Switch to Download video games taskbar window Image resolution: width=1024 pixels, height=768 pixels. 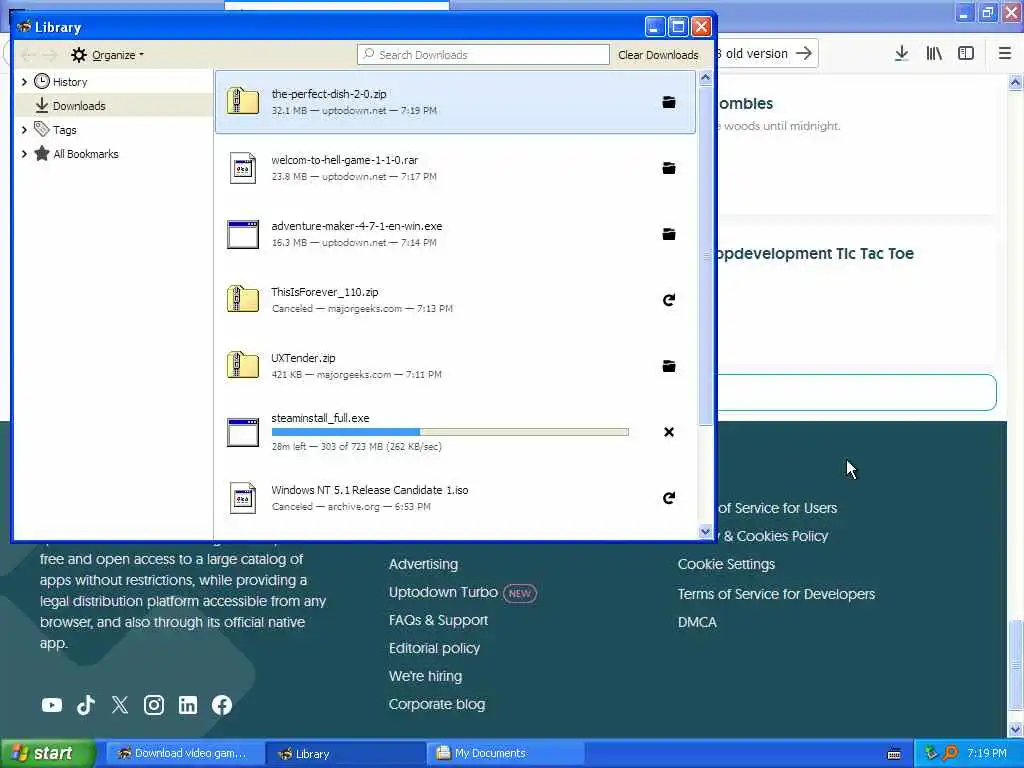pyautogui.click(x=184, y=754)
